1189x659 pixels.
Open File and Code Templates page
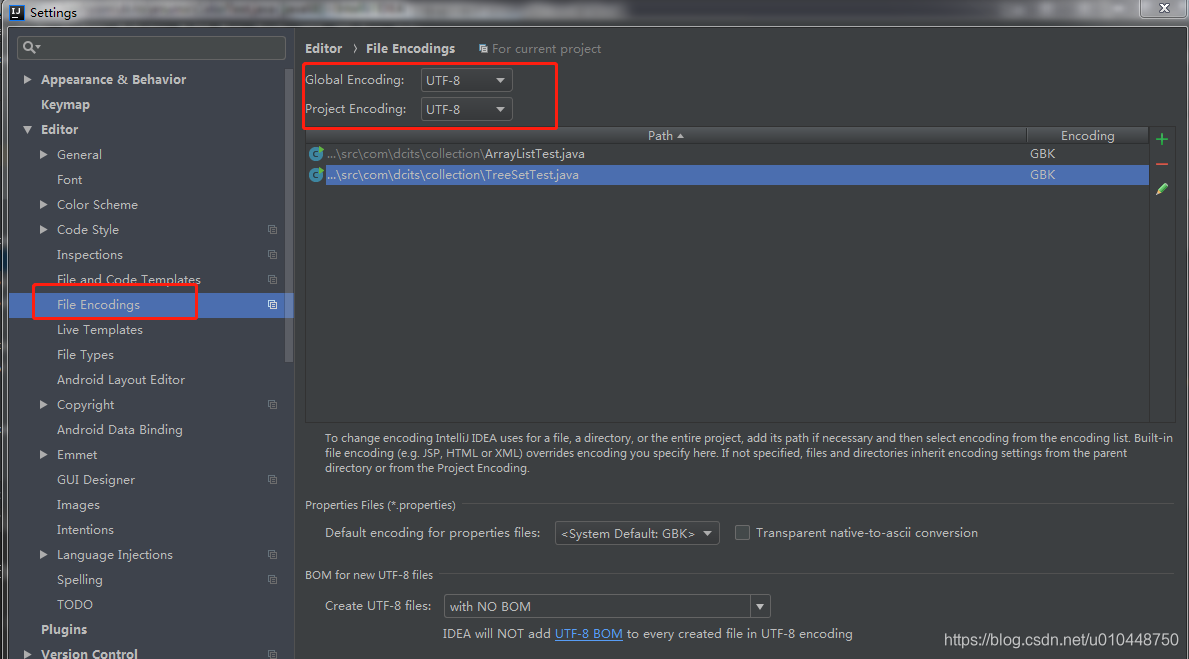click(129, 280)
